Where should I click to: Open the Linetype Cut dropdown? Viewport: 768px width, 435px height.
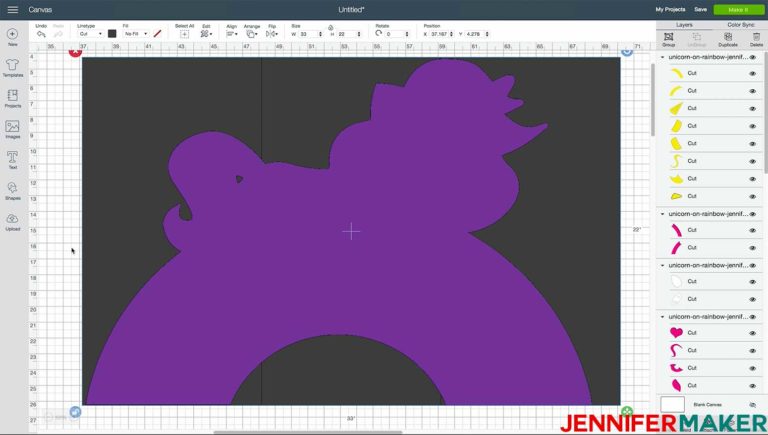[x=90, y=34]
